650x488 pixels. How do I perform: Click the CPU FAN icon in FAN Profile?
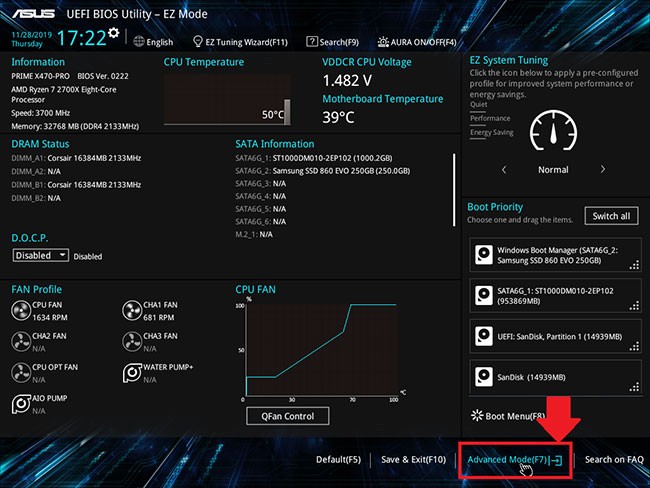(x=21, y=311)
